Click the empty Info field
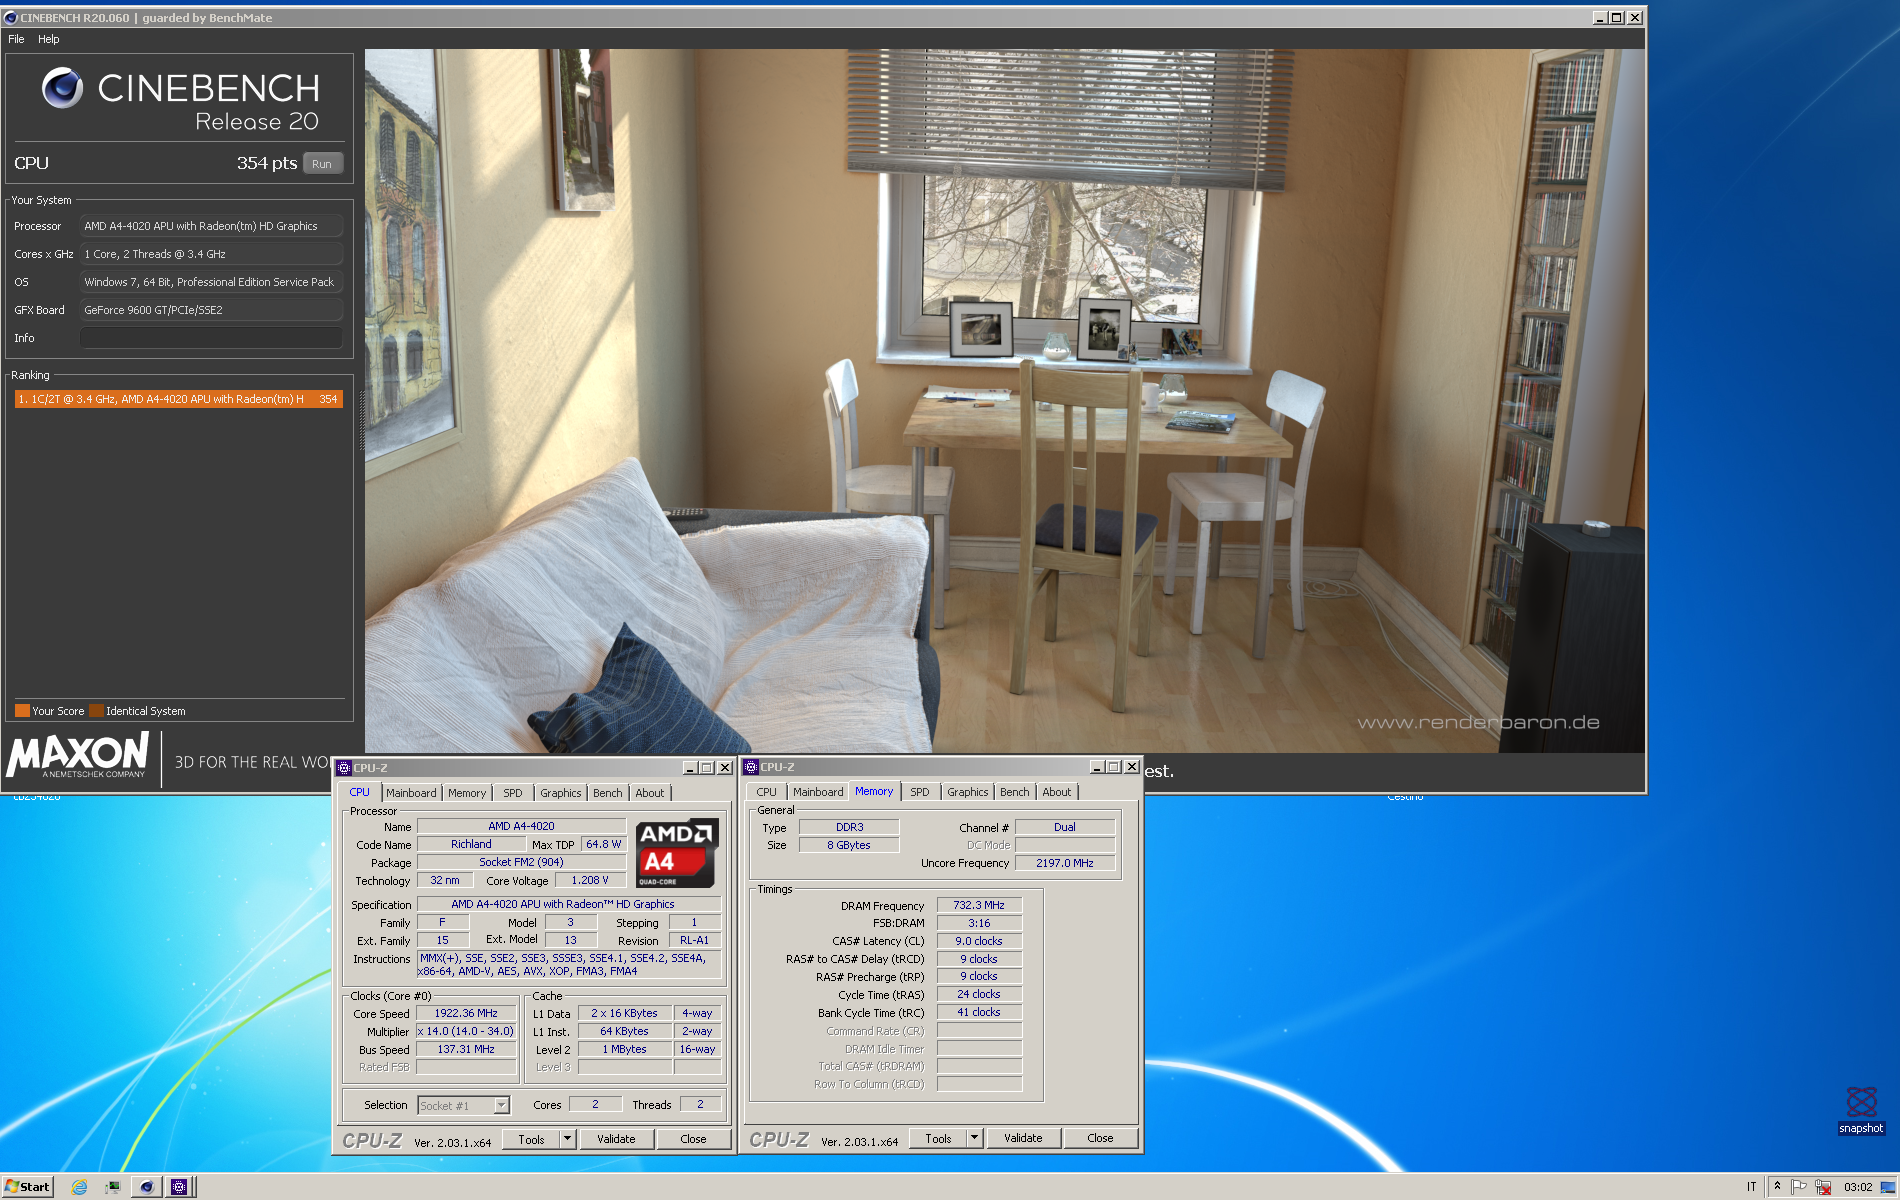The height and width of the screenshot is (1200, 1900). [211, 338]
